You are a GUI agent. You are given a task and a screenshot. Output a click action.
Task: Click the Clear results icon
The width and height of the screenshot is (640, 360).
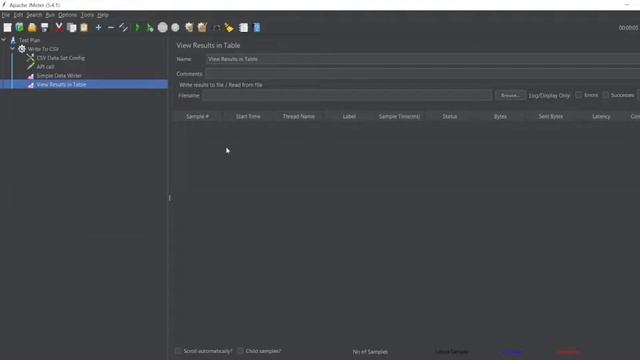tap(189, 27)
